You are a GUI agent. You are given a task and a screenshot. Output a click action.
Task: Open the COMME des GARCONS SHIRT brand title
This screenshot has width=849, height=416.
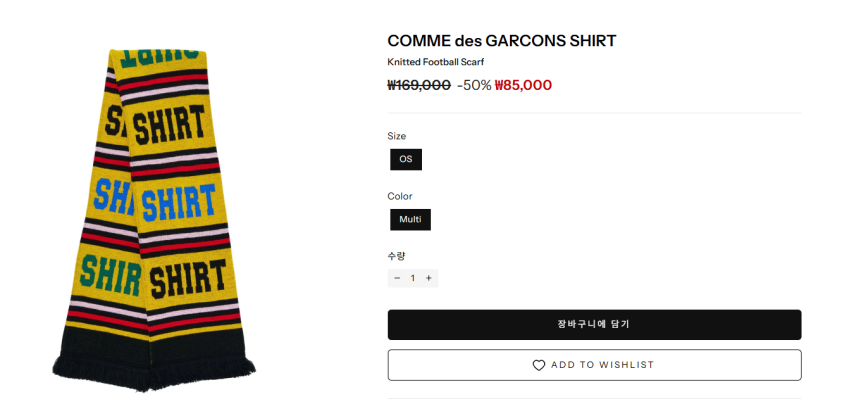[501, 41]
